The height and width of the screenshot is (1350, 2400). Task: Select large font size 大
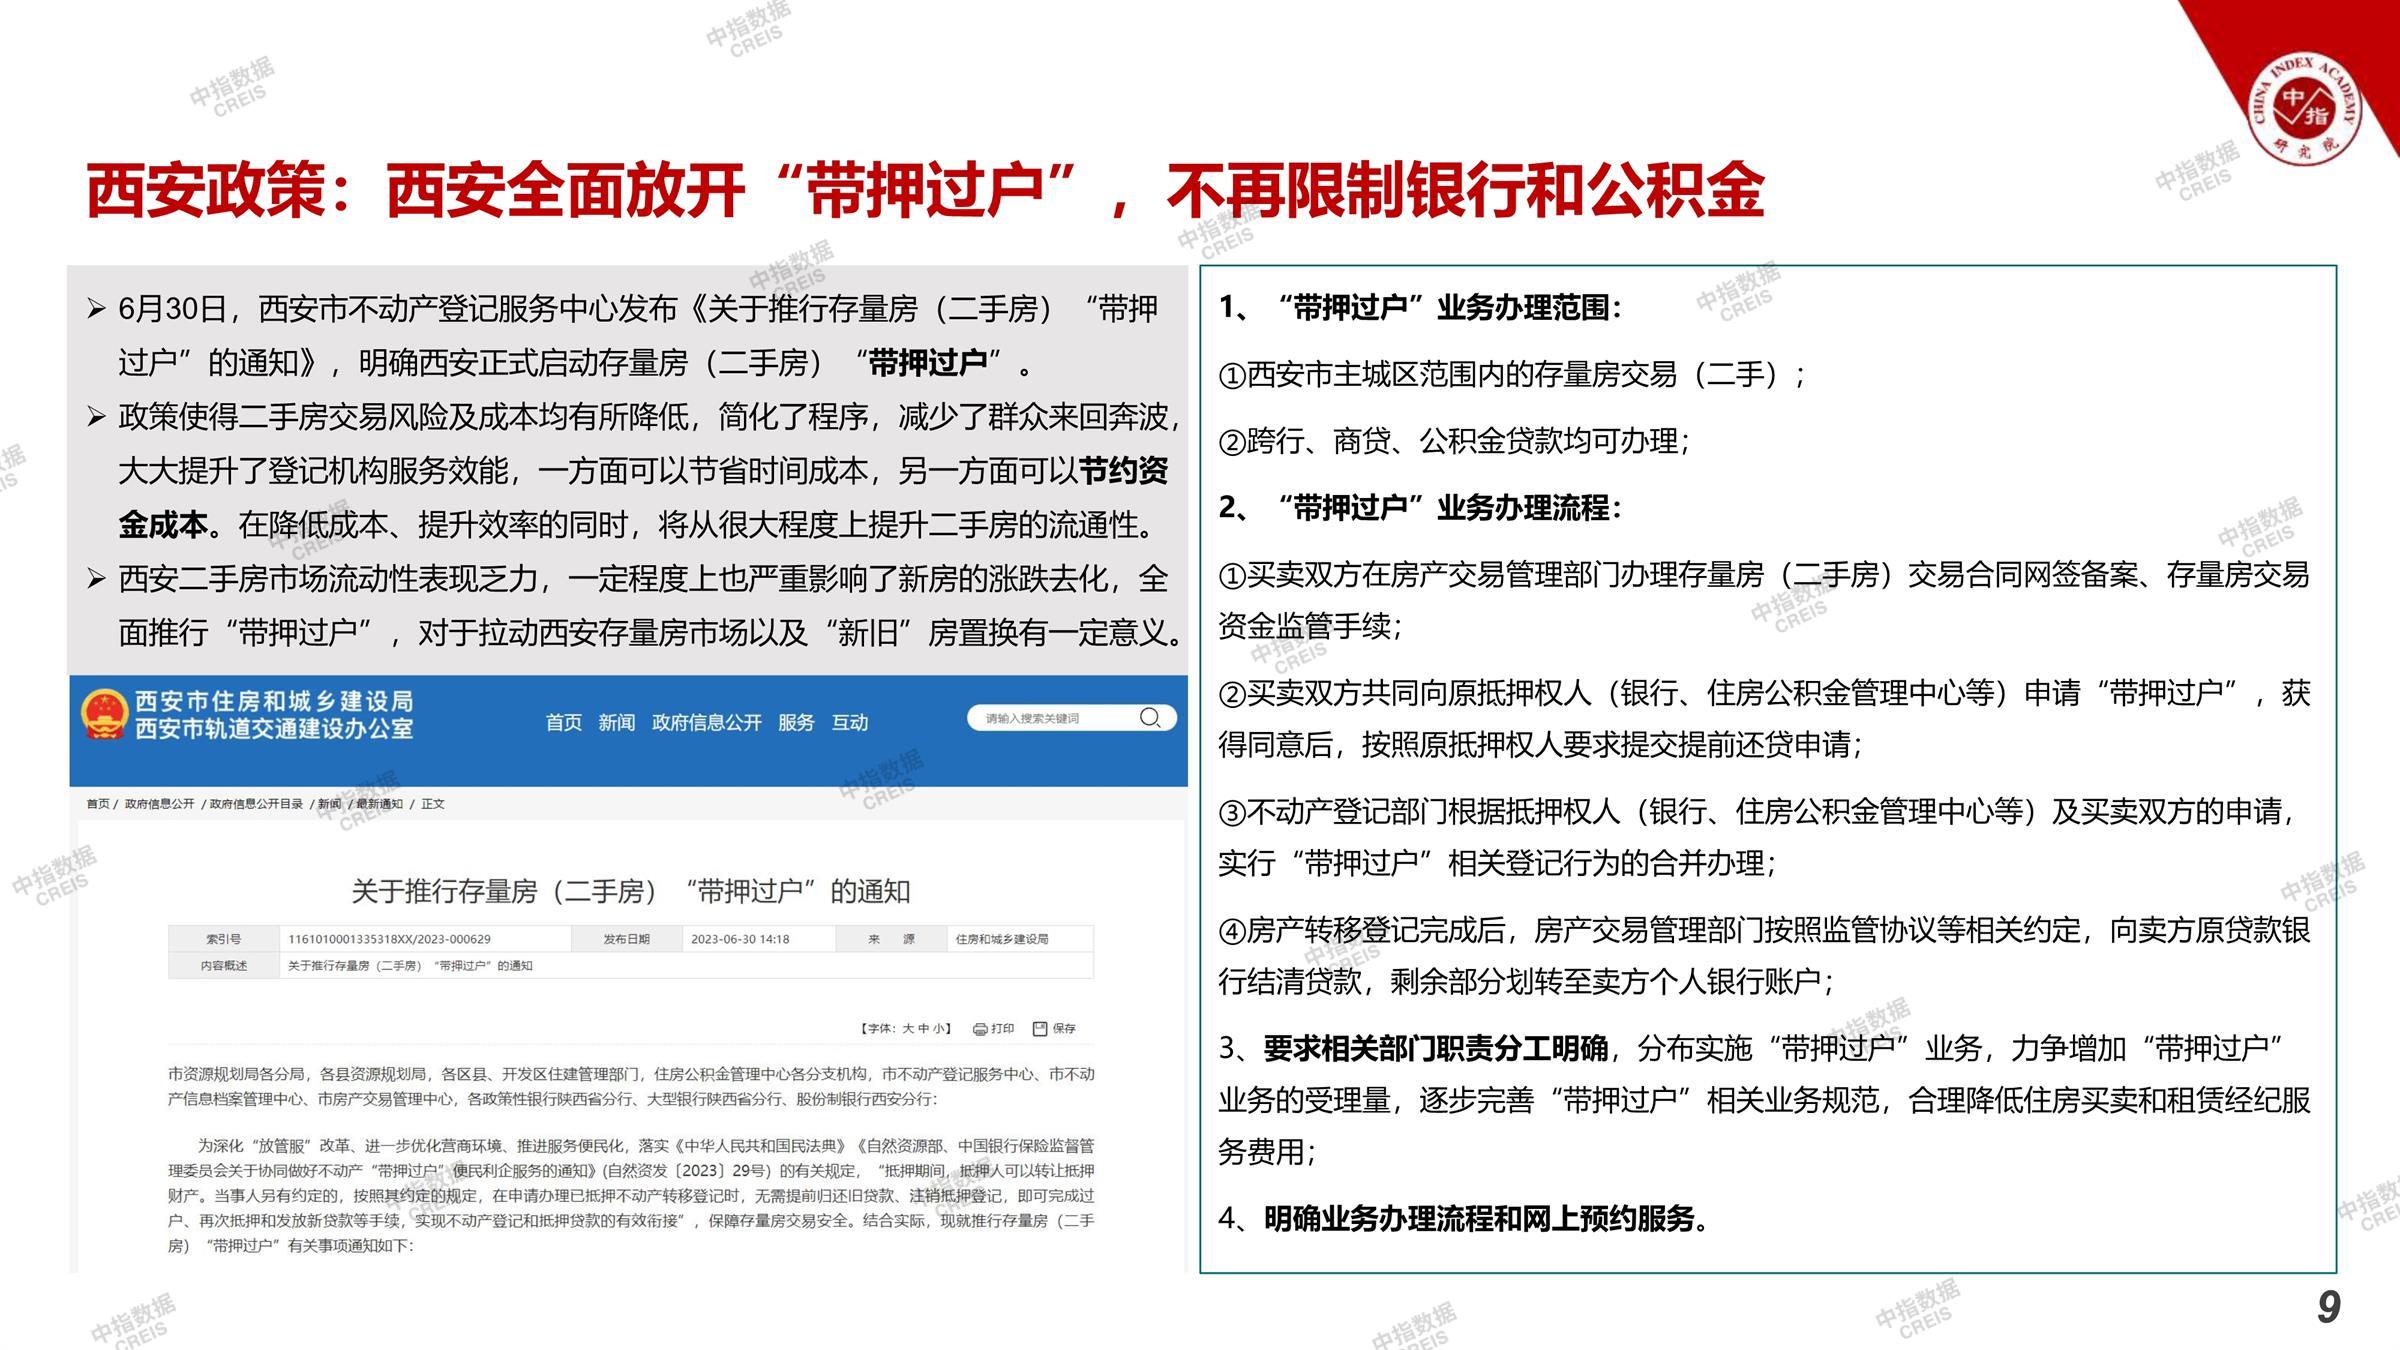coord(908,1029)
